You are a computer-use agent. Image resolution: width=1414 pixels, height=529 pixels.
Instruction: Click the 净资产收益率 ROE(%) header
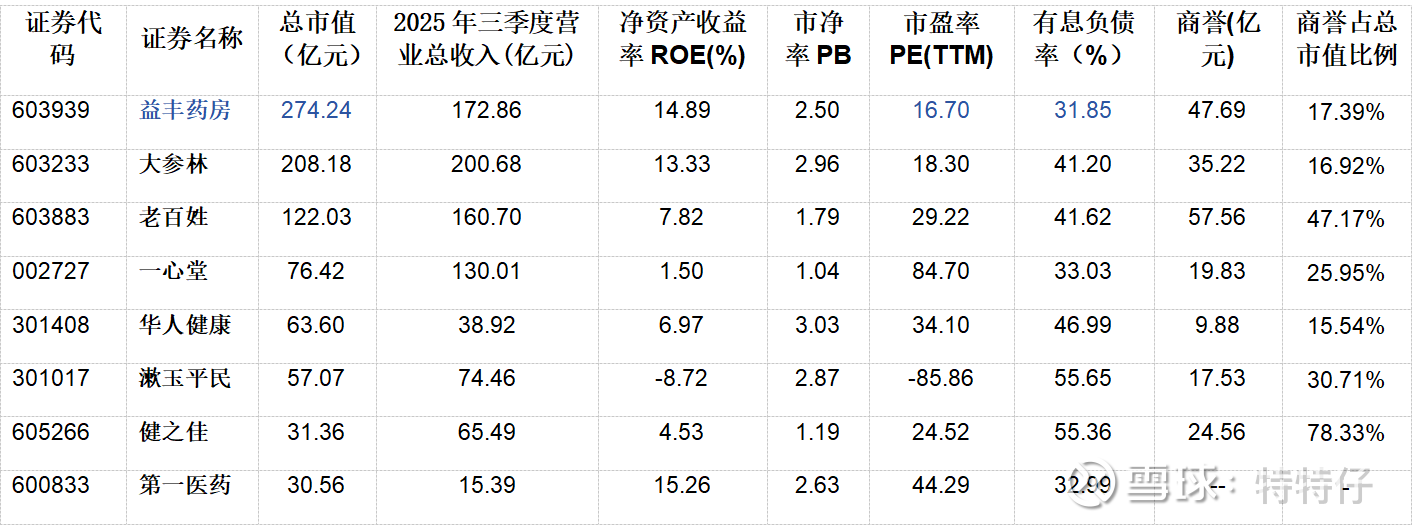(x=683, y=38)
